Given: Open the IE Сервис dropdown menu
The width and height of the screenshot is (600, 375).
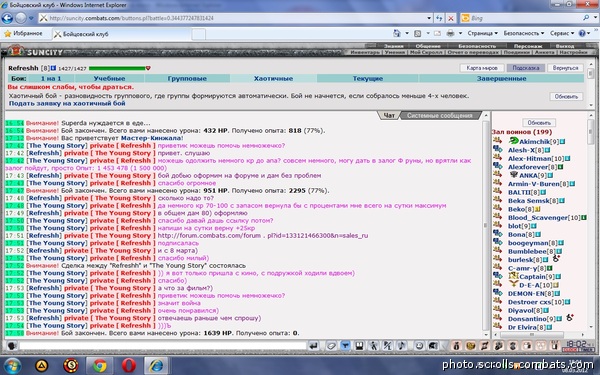Looking at the screenshot, I should pyautogui.click(x=562, y=33).
